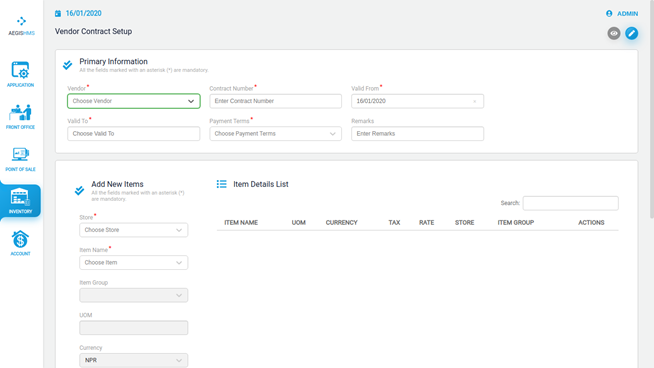
Task: Open the Choose Payment Terms dropdown
Action: click(275, 134)
